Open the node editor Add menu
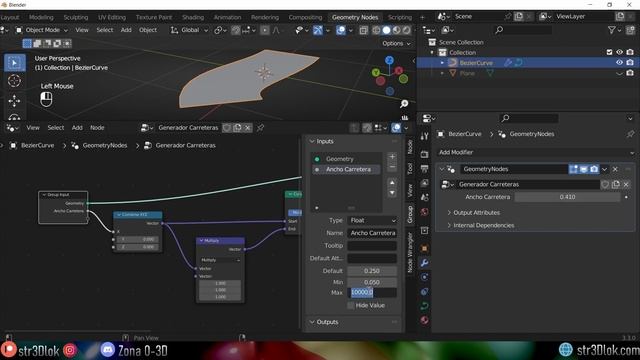640x360 pixels. (x=77, y=128)
